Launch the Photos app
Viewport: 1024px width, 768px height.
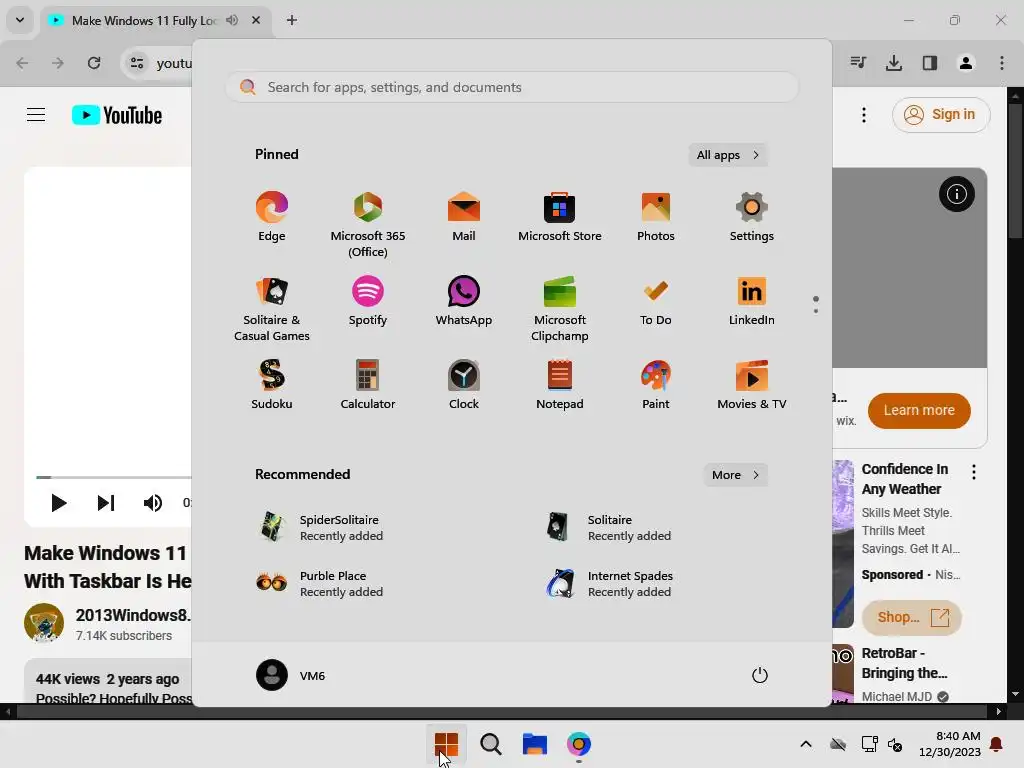coord(656,217)
